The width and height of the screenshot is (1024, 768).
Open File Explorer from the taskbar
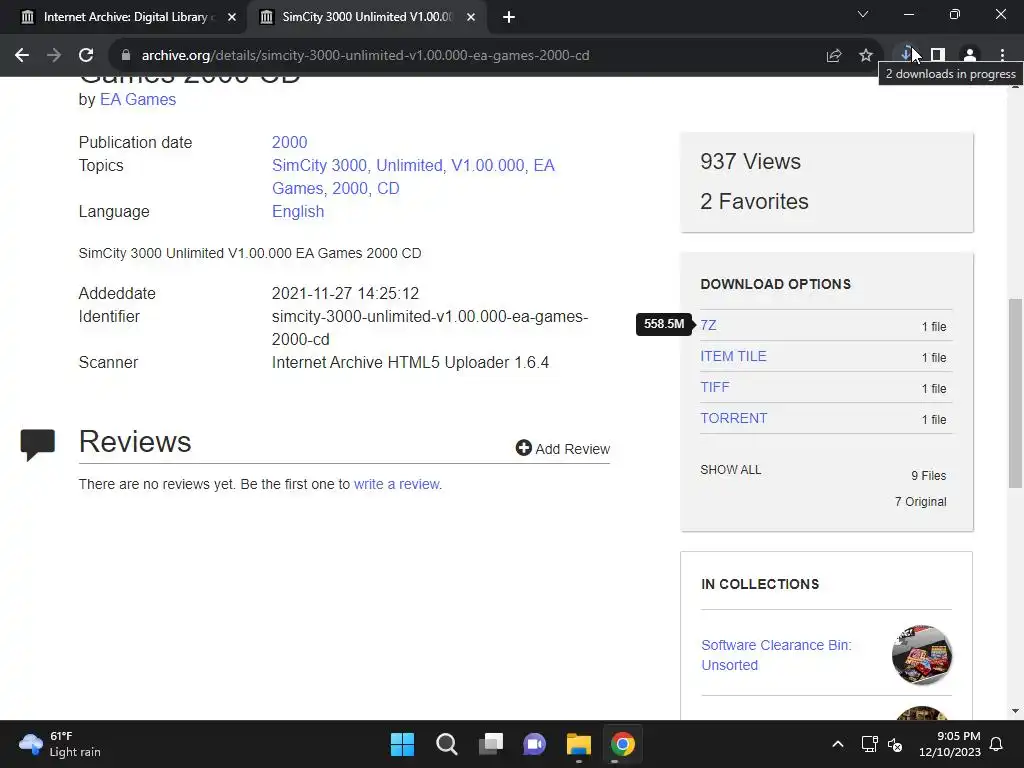click(579, 744)
